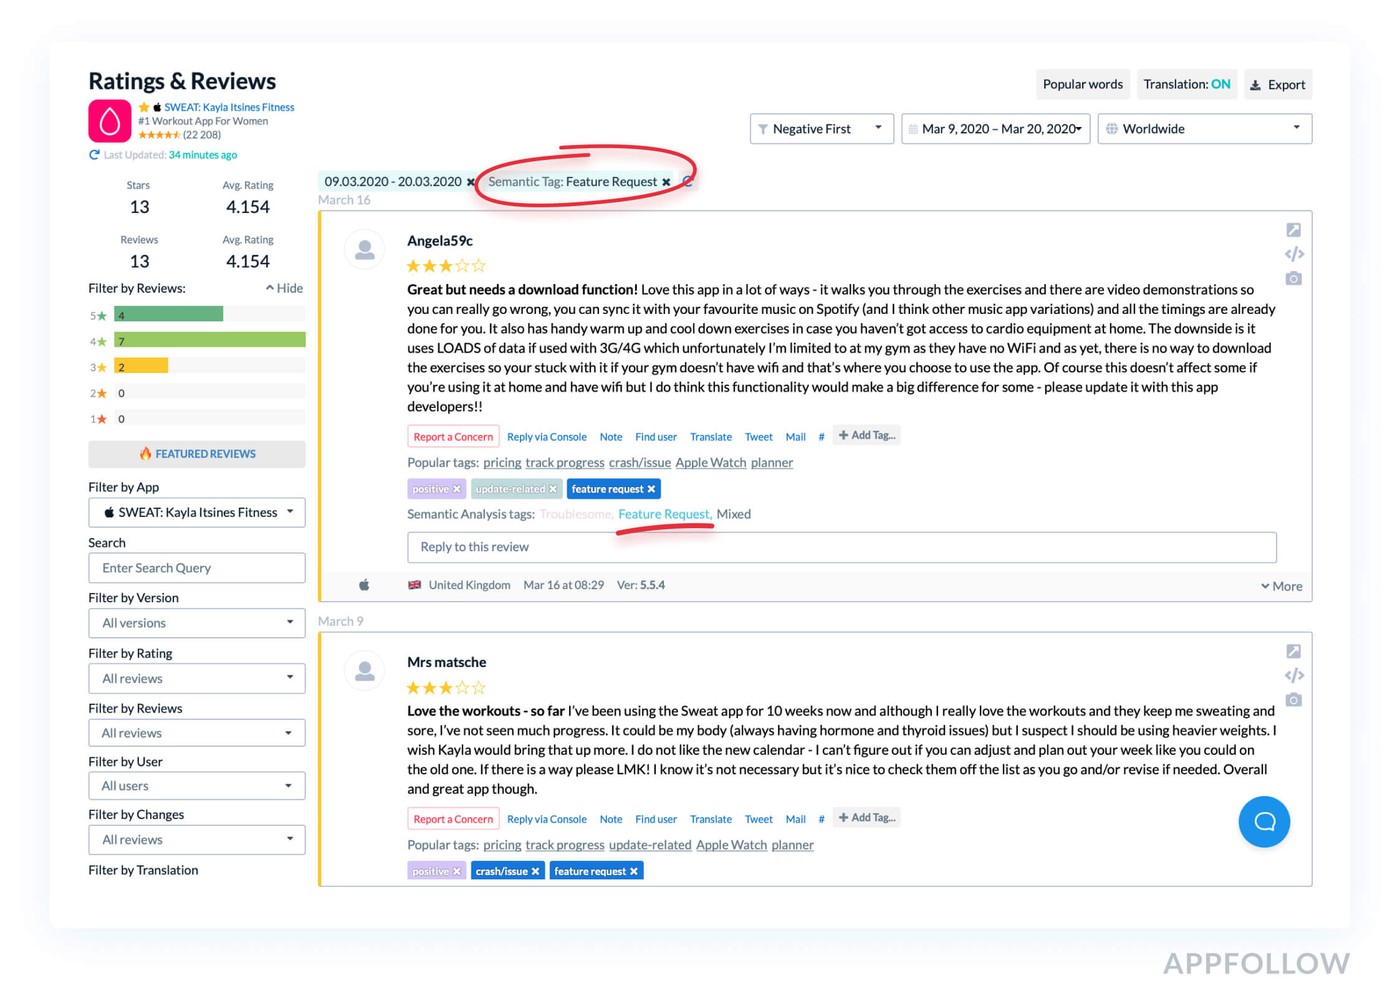This screenshot has height=999, width=1400.
Task: Export reviews with the Export button
Action: pos(1278,84)
